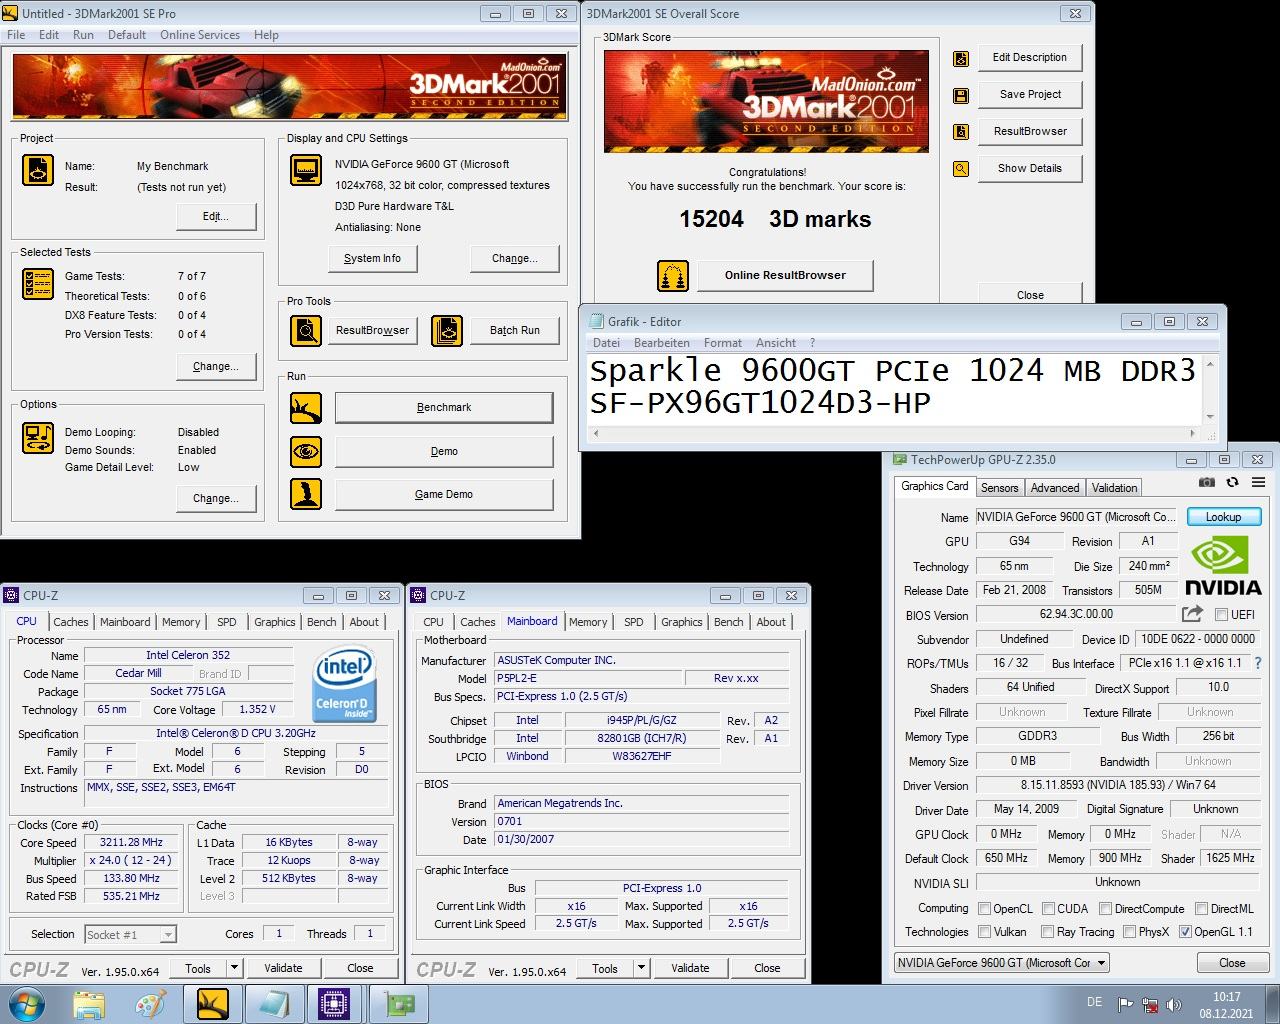Click inside the Editor text area
The height and width of the screenshot is (1024, 1280).
[x=894, y=388]
